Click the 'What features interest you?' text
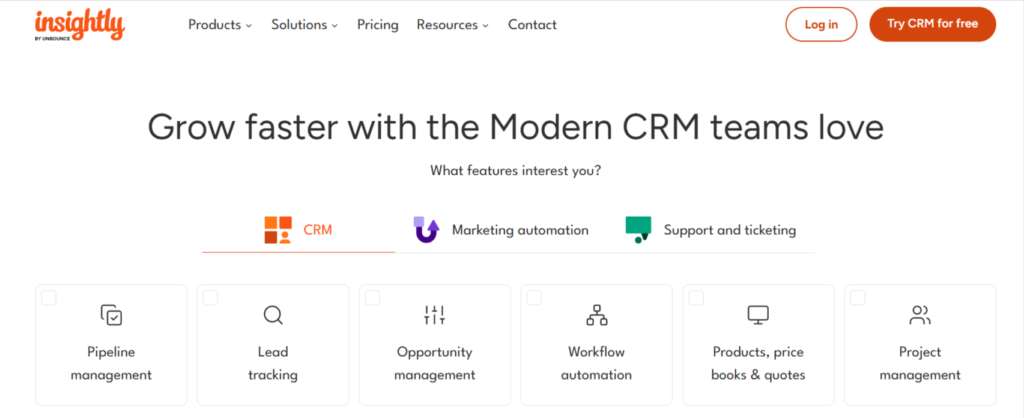 click(x=515, y=171)
